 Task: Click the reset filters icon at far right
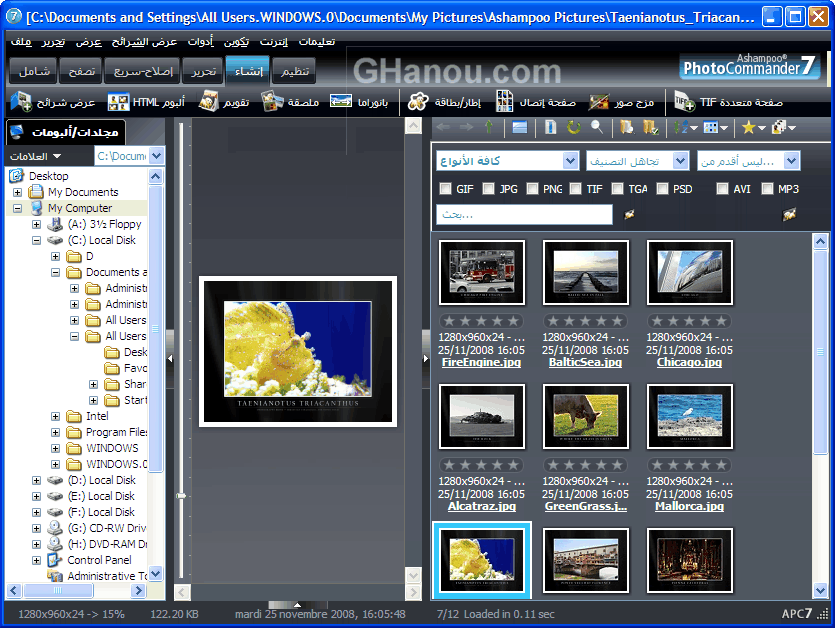coord(789,215)
